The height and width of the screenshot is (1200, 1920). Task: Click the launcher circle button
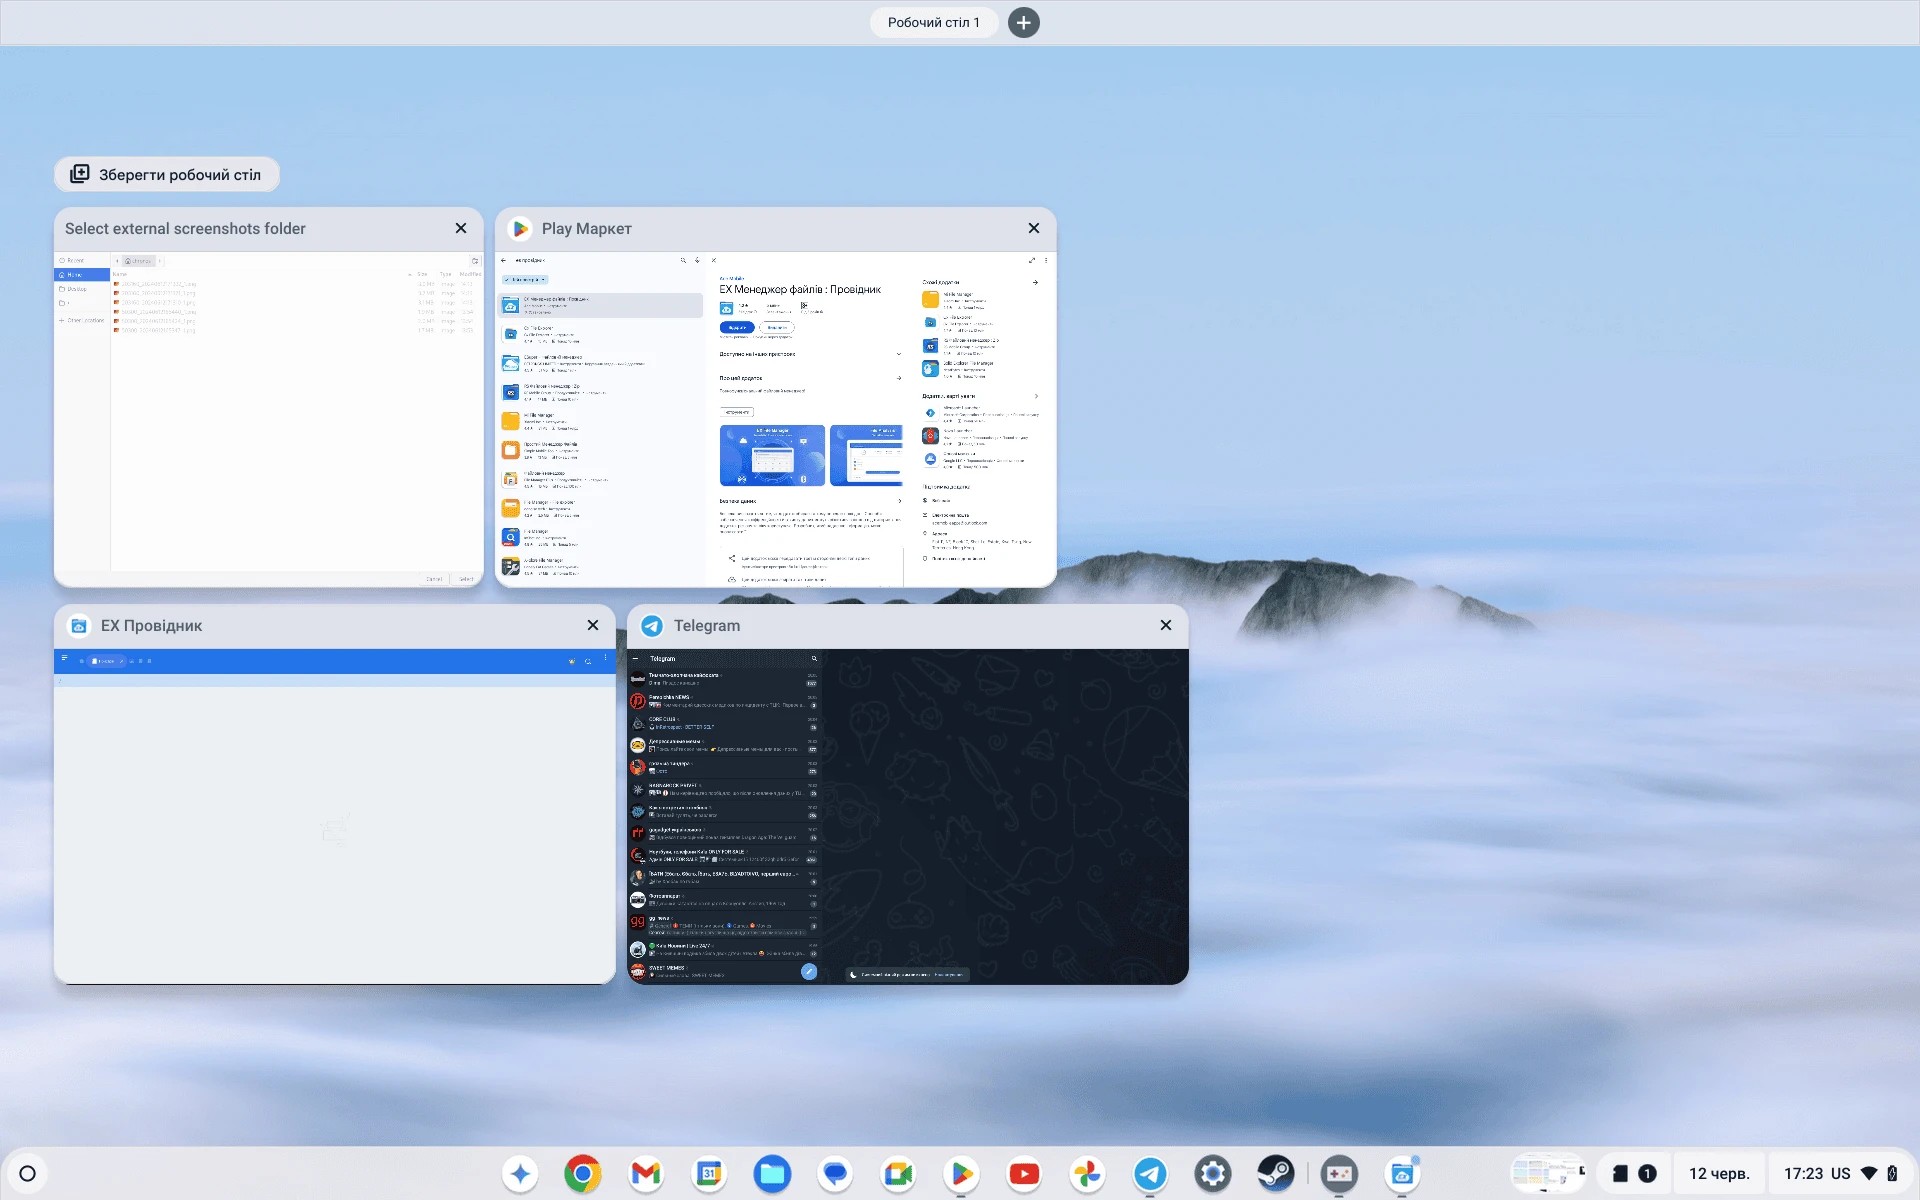tap(28, 1173)
